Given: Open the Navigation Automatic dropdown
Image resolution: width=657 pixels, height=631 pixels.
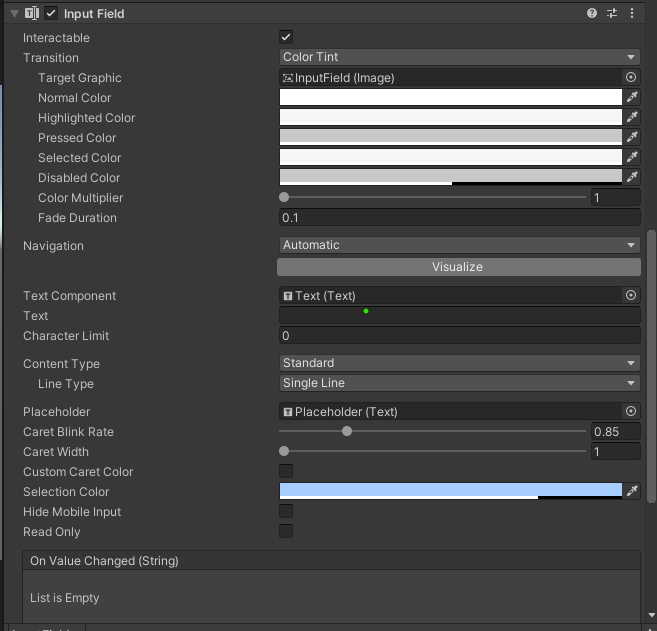Looking at the screenshot, I should point(460,245).
